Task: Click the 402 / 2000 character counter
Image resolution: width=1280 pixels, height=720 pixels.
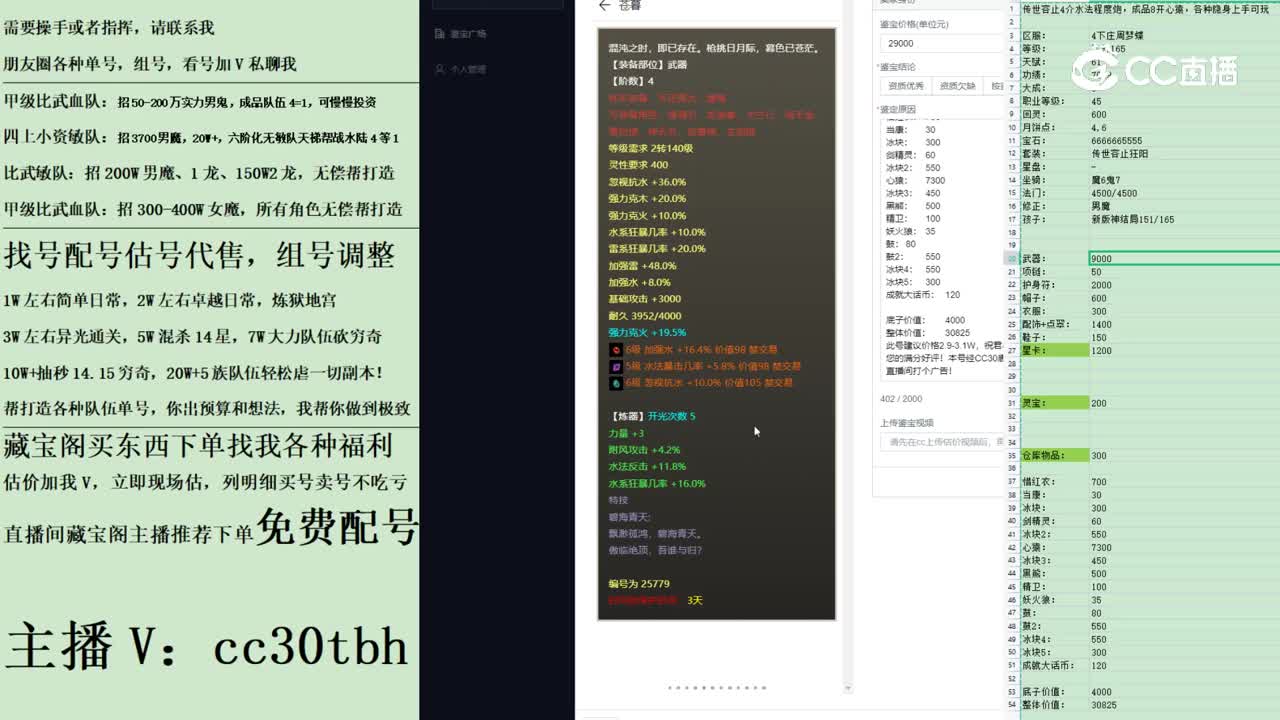Action: 901,399
